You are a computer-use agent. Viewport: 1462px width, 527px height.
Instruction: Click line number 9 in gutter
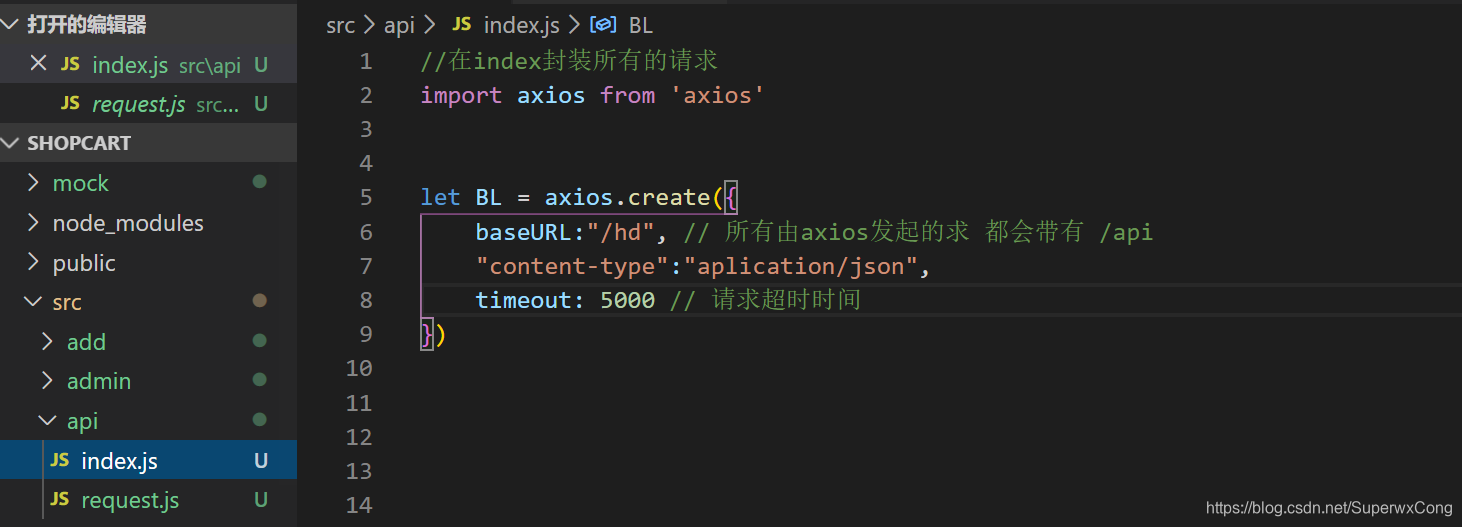[365, 334]
